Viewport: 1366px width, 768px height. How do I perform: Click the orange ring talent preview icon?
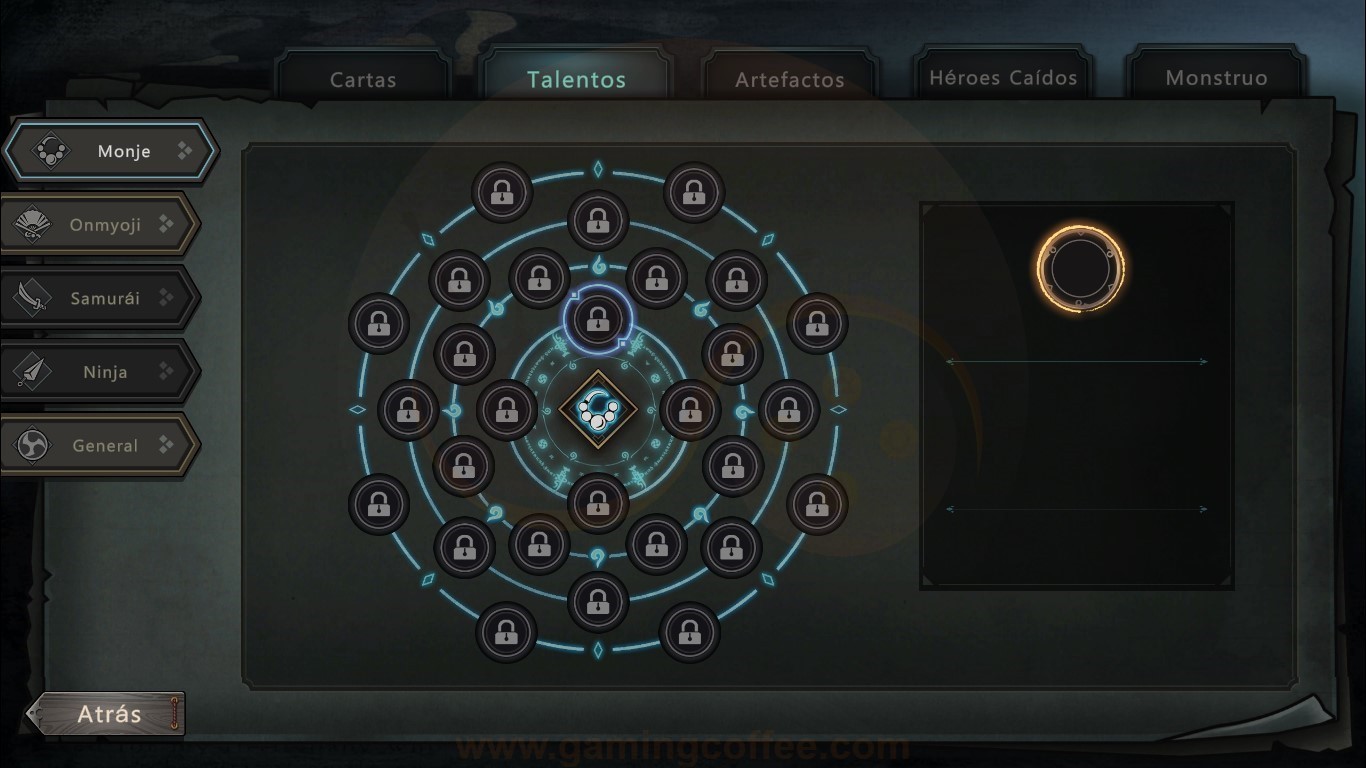(x=1081, y=269)
